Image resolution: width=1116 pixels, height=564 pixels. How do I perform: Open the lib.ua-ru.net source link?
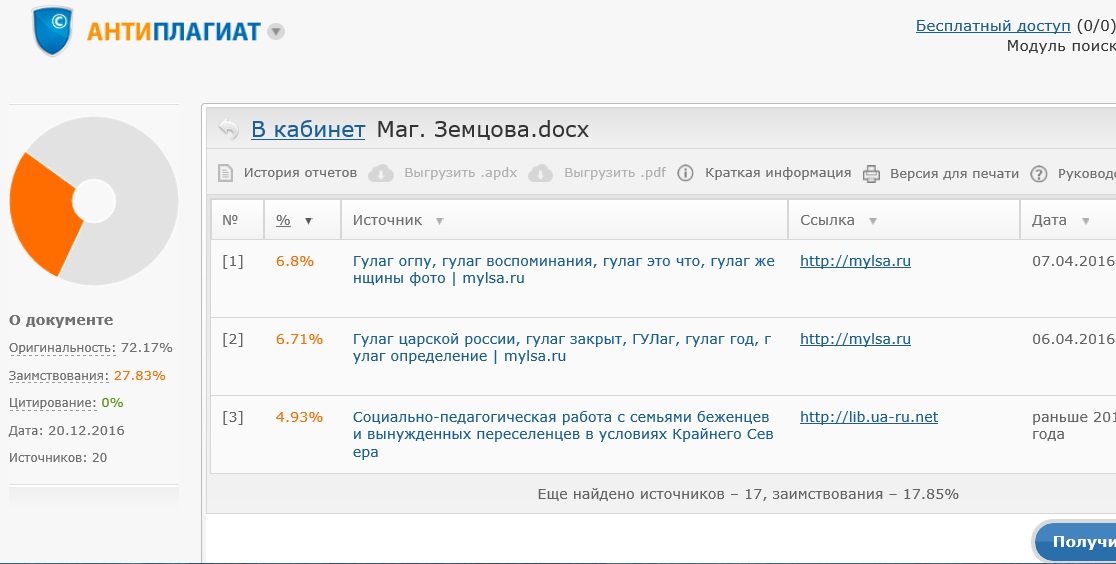(868, 417)
